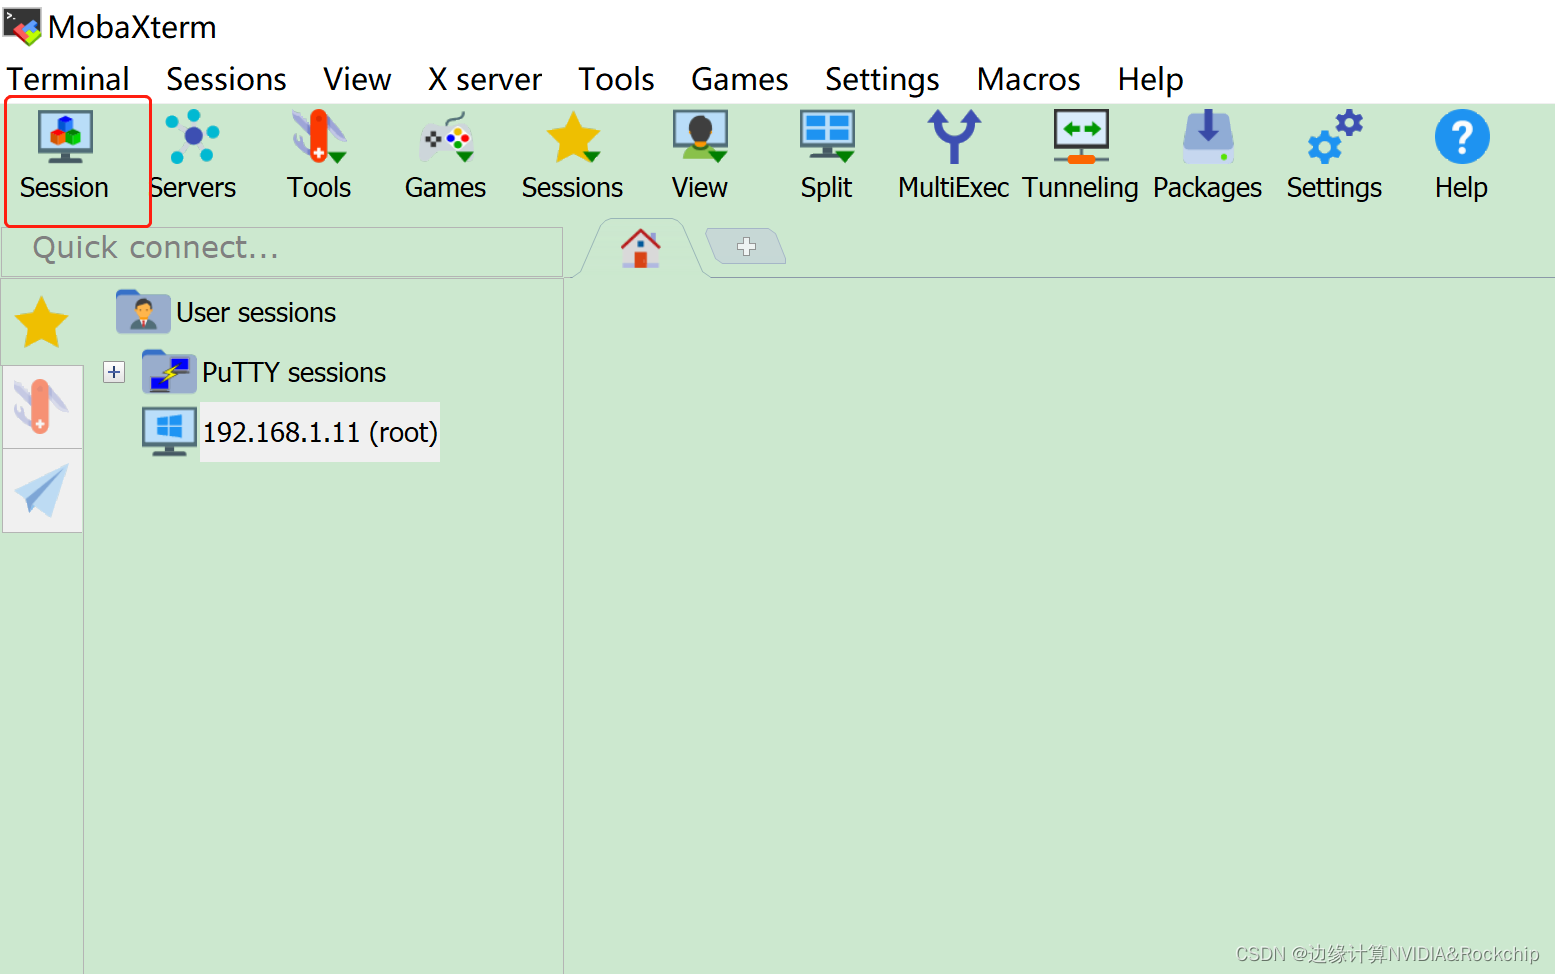Image resolution: width=1555 pixels, height=974 pixels.
Task: Select the Tools knife sidebar tab
Action: coord(42,406)
